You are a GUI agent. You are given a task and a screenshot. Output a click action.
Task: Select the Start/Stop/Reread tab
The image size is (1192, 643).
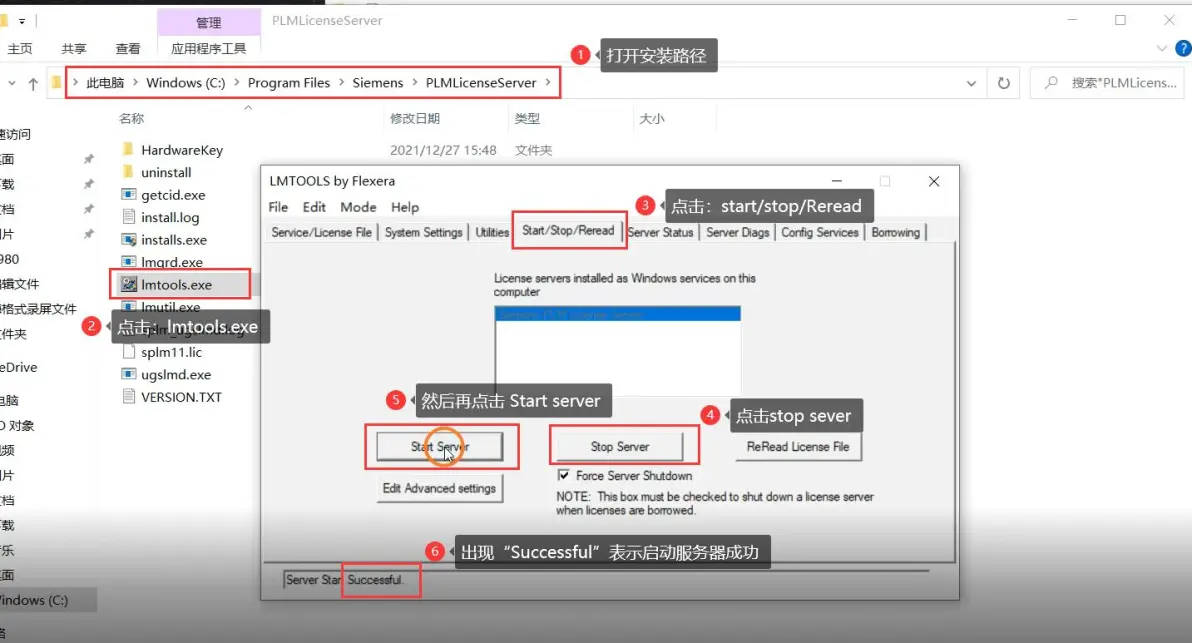(x=568, y=230)
